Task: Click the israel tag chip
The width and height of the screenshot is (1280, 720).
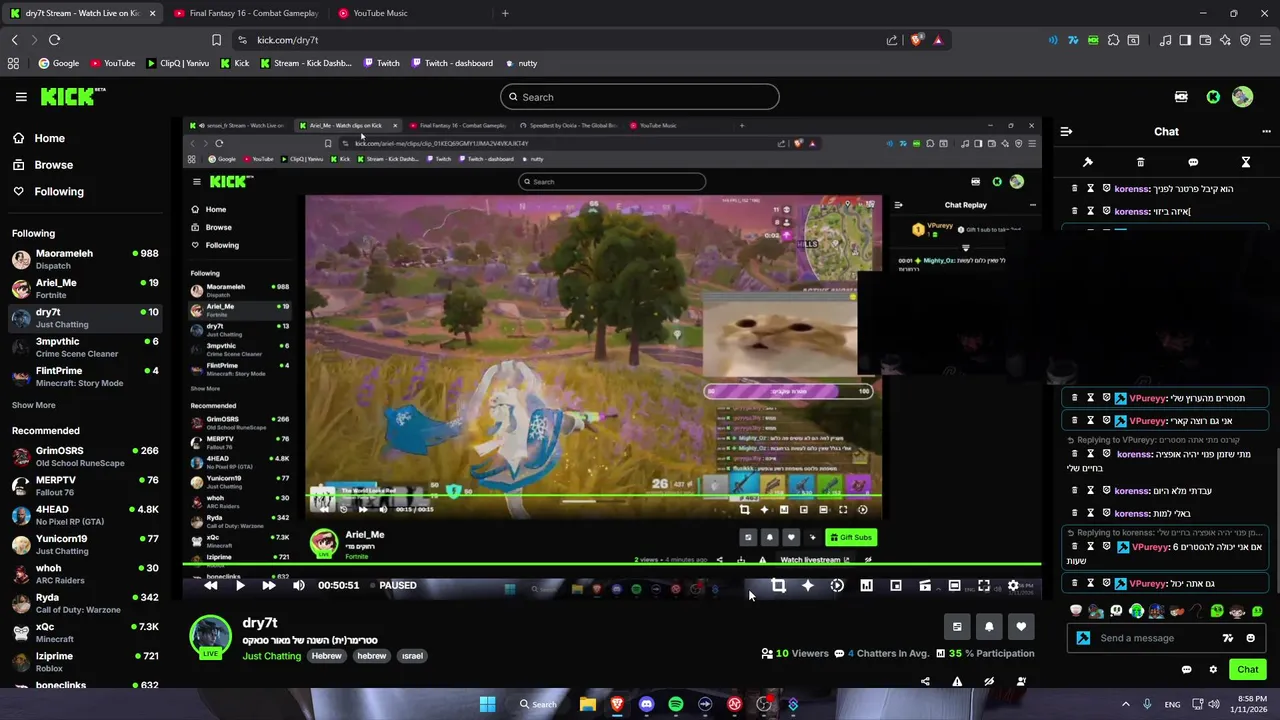Action: point(412,656)
